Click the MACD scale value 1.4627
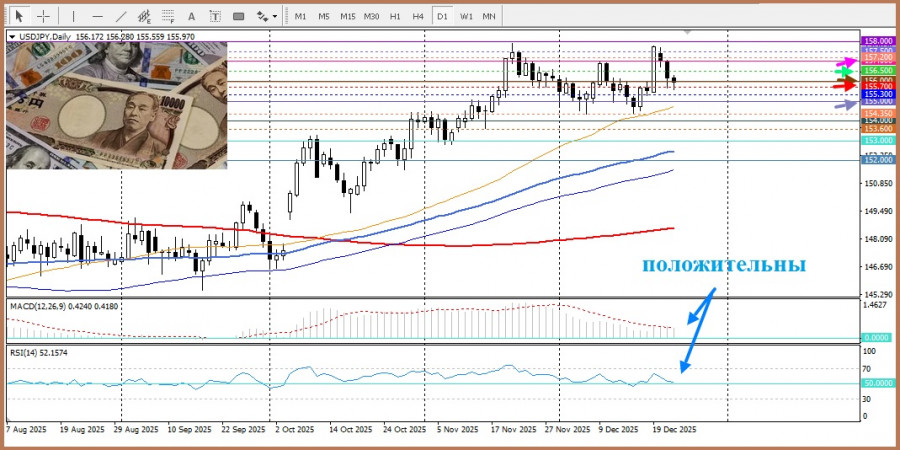This screenshot has height=450, width=900. coord(876,305)
